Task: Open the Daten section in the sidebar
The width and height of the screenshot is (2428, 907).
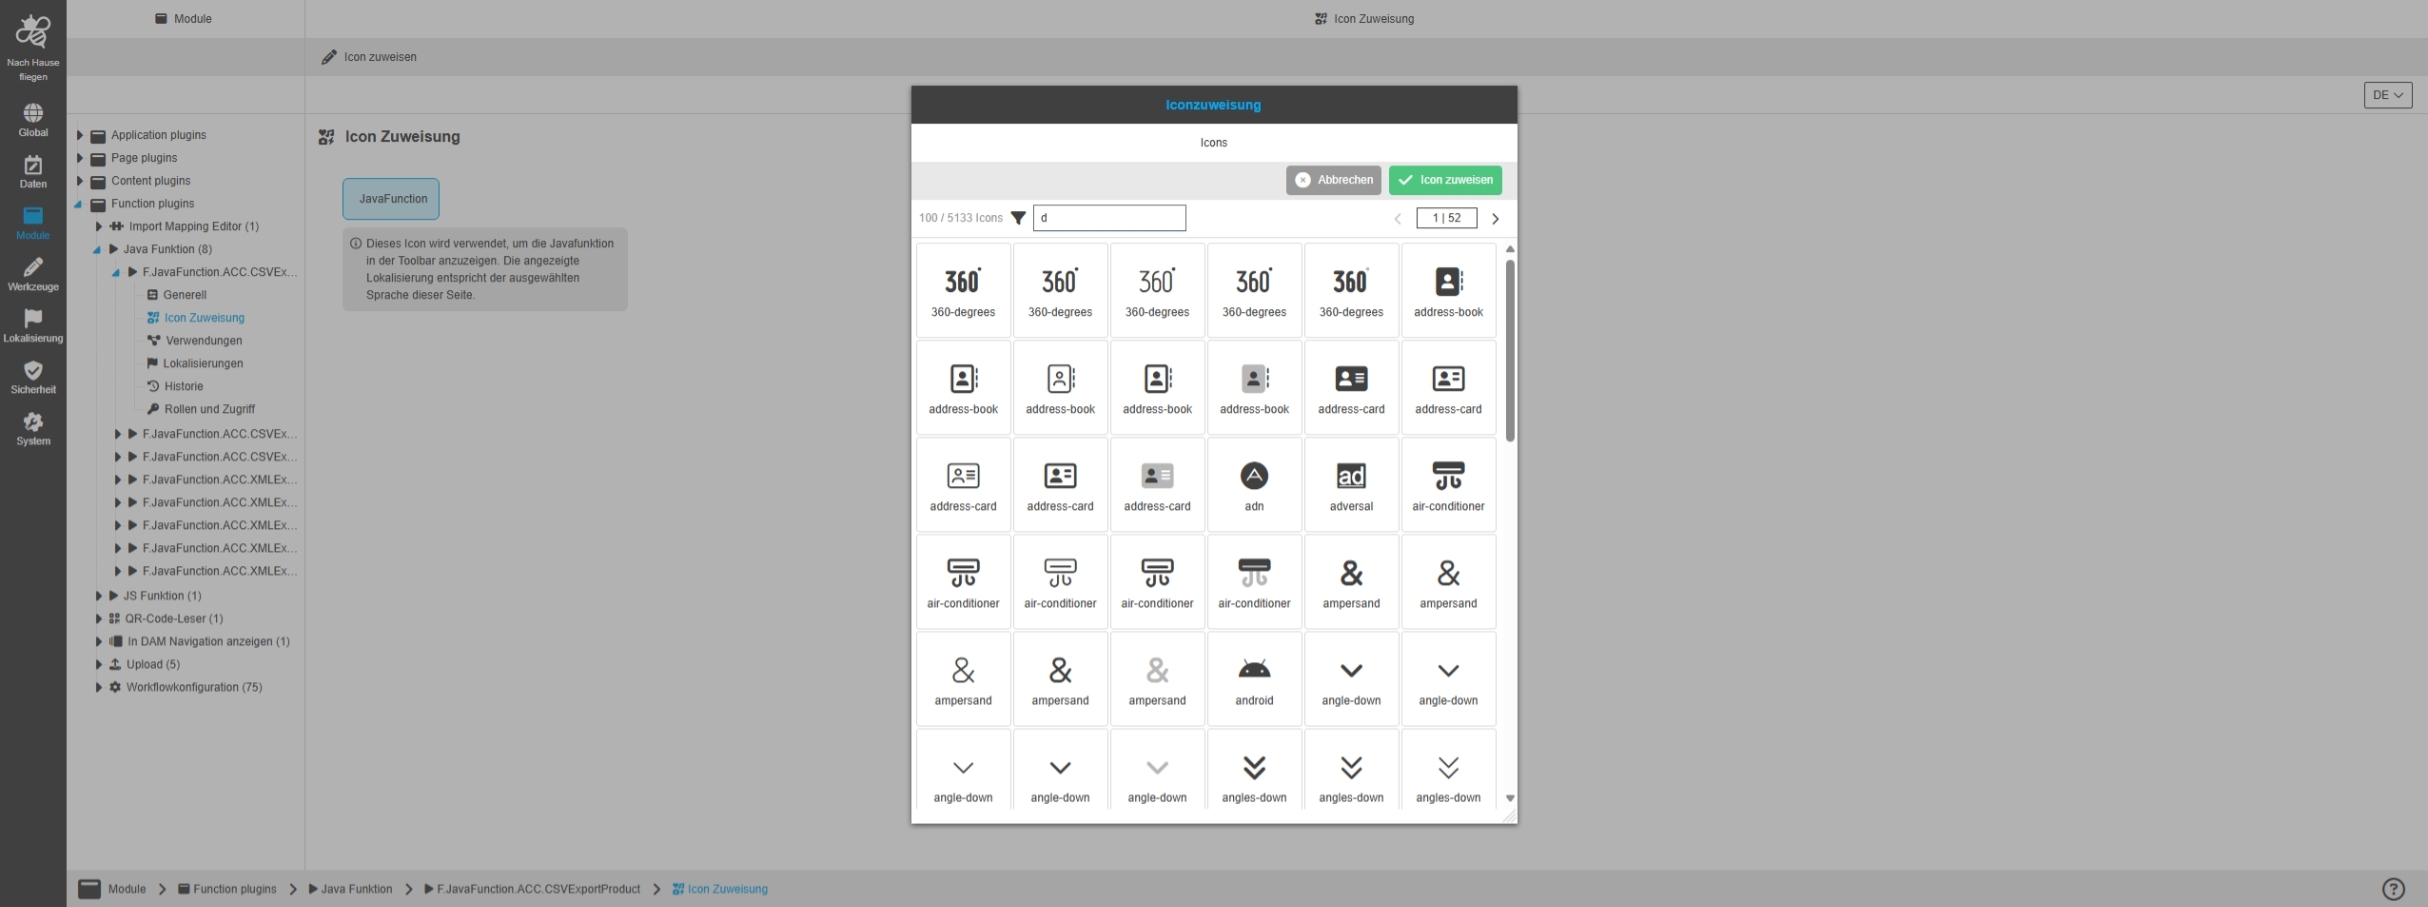Action: click(x=33, y=172)
